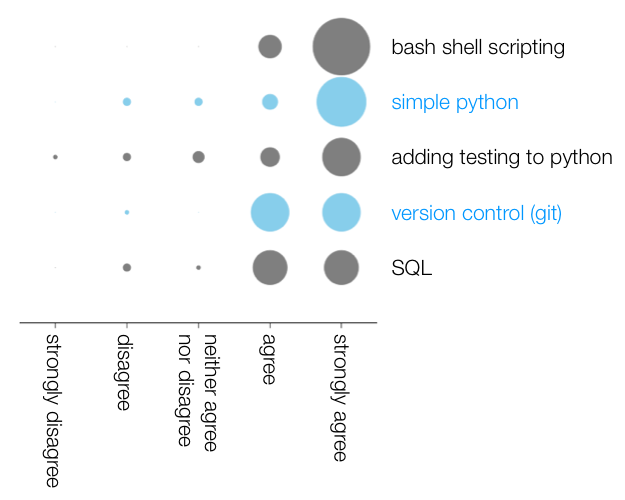Click the 'strongly agree' axis label
Image resolution: width=625 pixels, height=500 pixels.
click(x=340, y=398)
